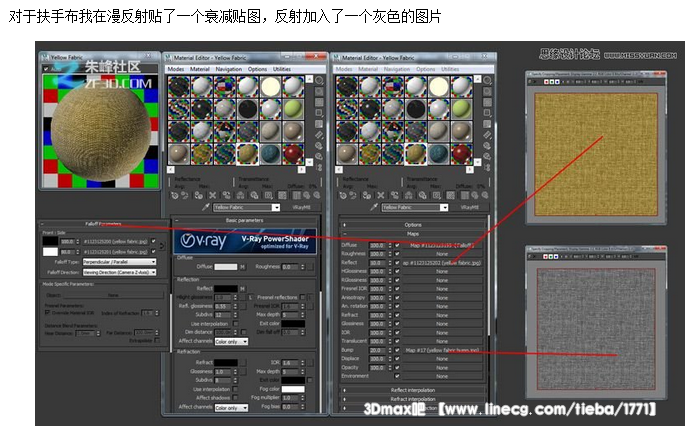This screenshot has height=426, width=685.
Task: Toggle Show Shaded Material icon in Basic parameters editor
Action: pos(283,195)
